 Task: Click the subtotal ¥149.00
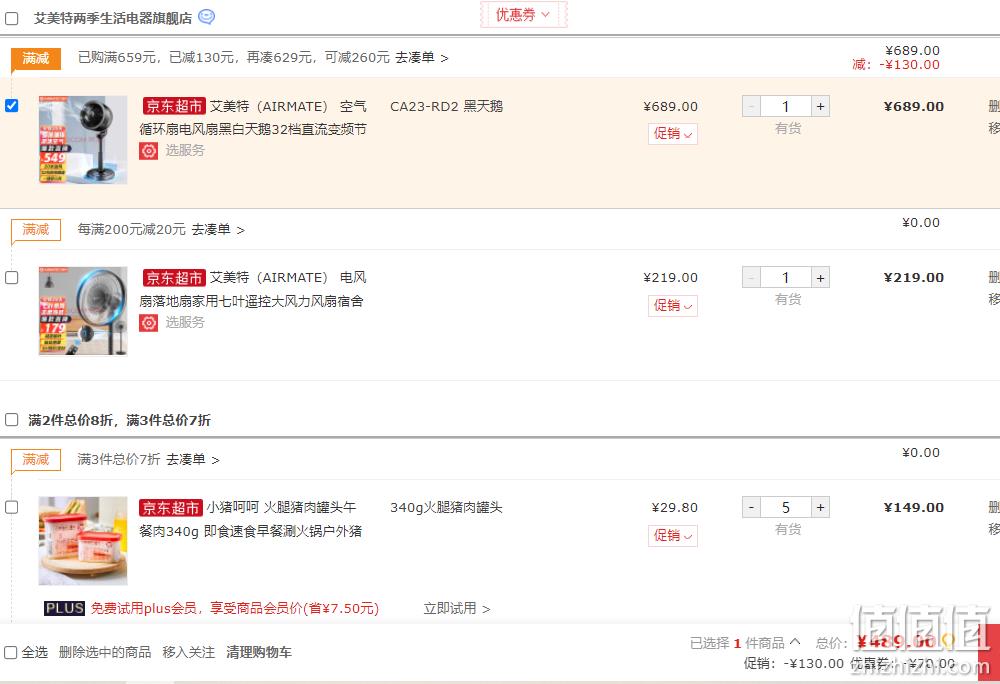click(913, 507)
